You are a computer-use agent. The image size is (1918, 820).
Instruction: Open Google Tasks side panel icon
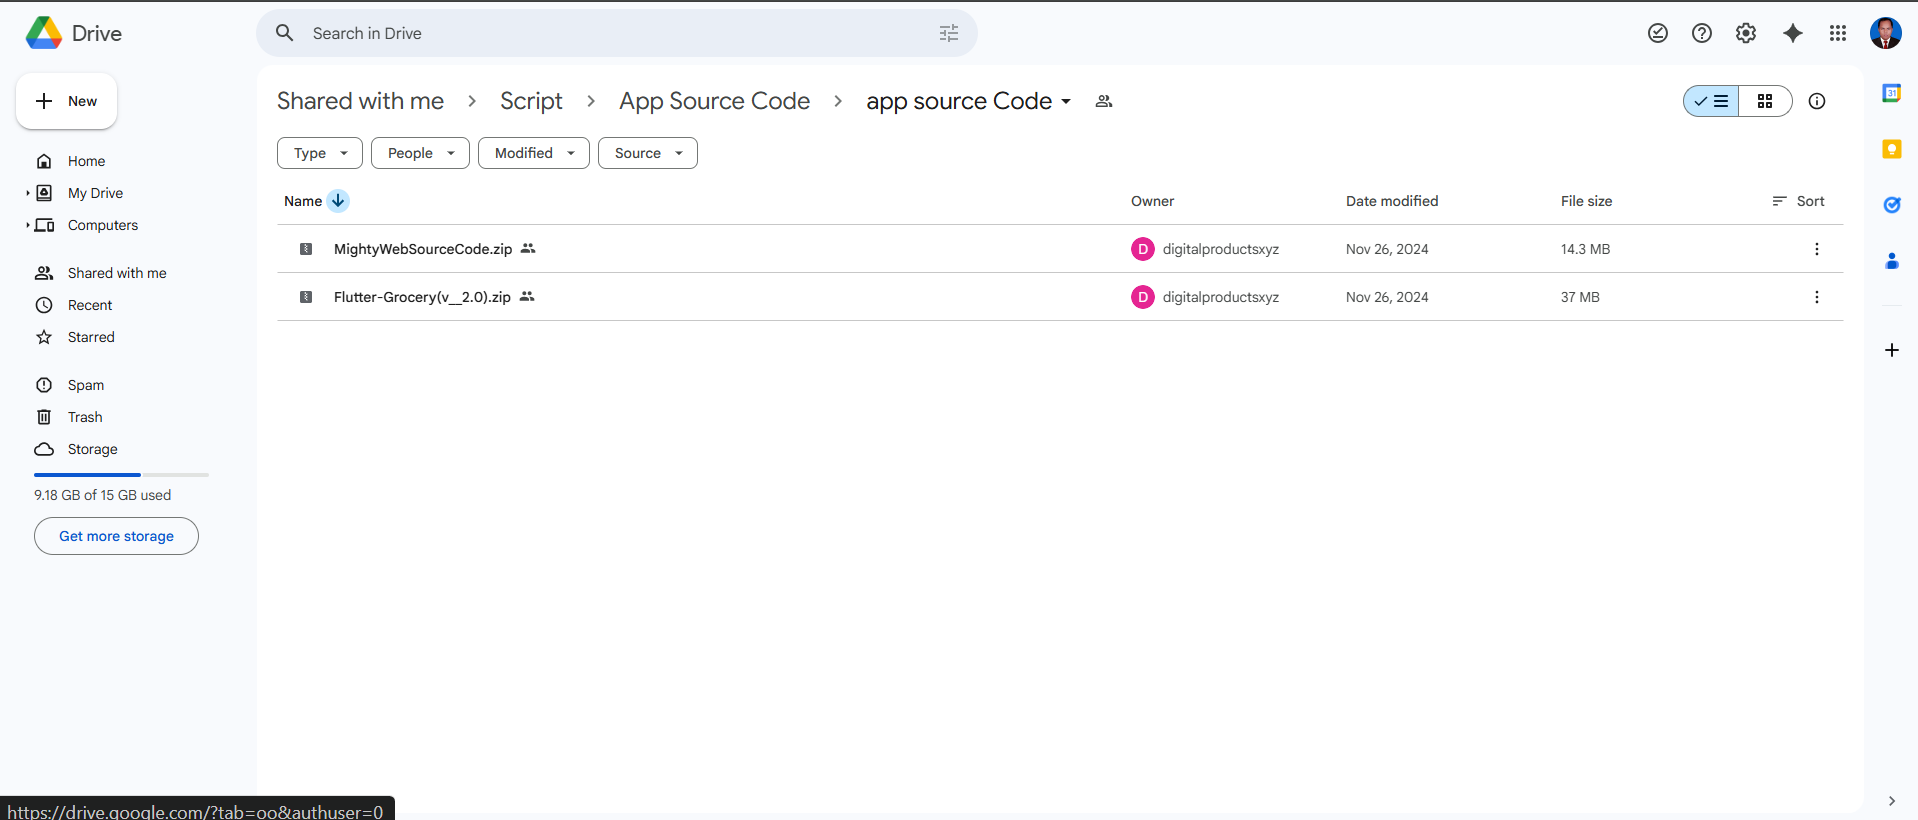[x=1891, y=205]
